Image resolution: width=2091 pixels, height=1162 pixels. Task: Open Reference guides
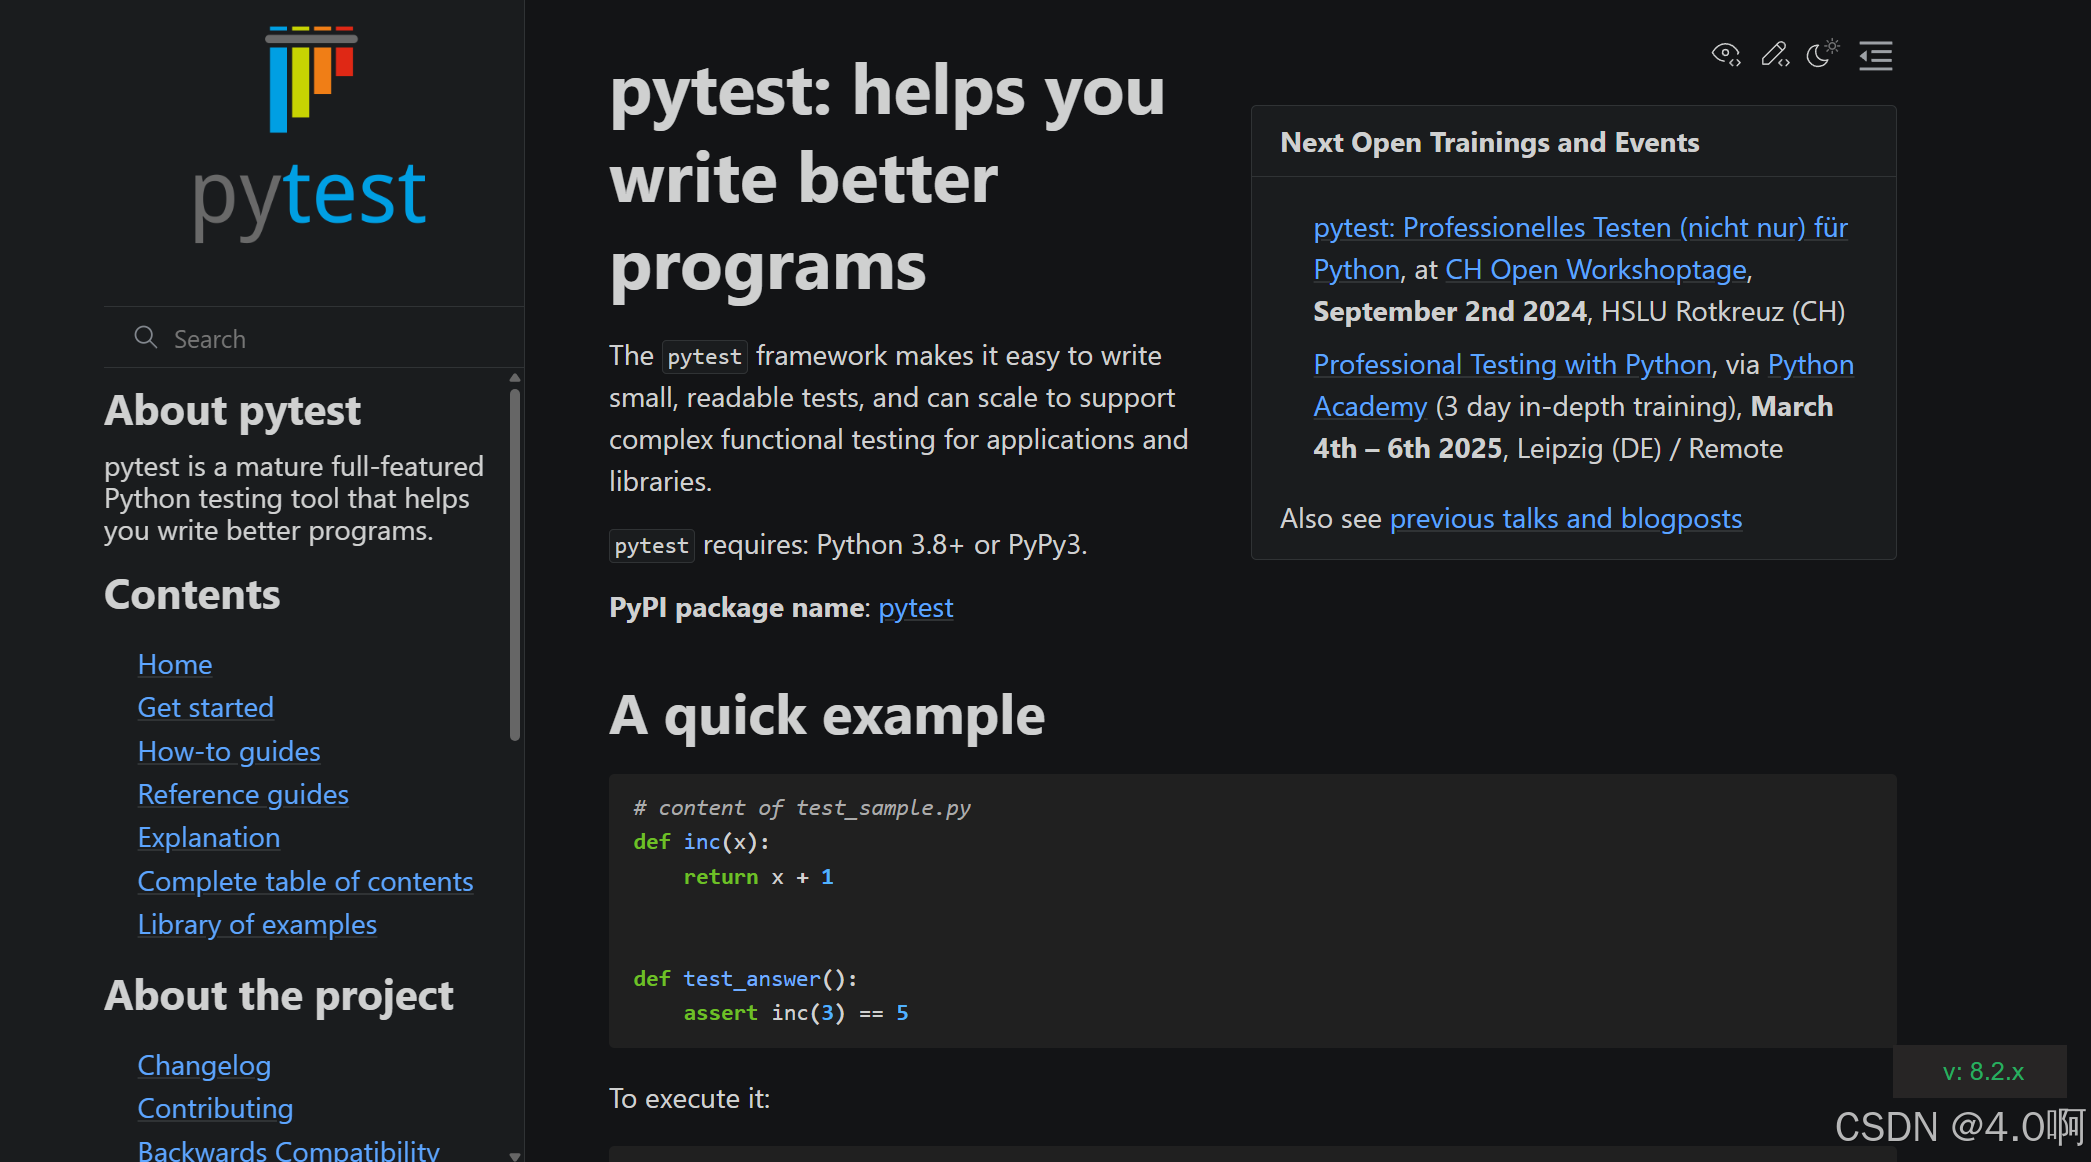(x=243, y=794)
